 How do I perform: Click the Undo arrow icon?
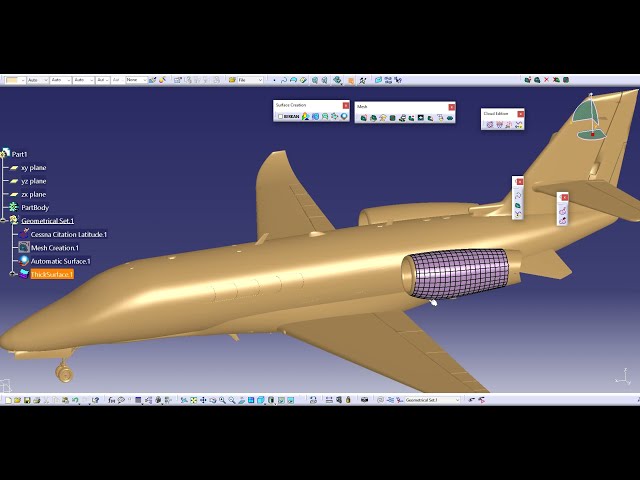[75, 400]
